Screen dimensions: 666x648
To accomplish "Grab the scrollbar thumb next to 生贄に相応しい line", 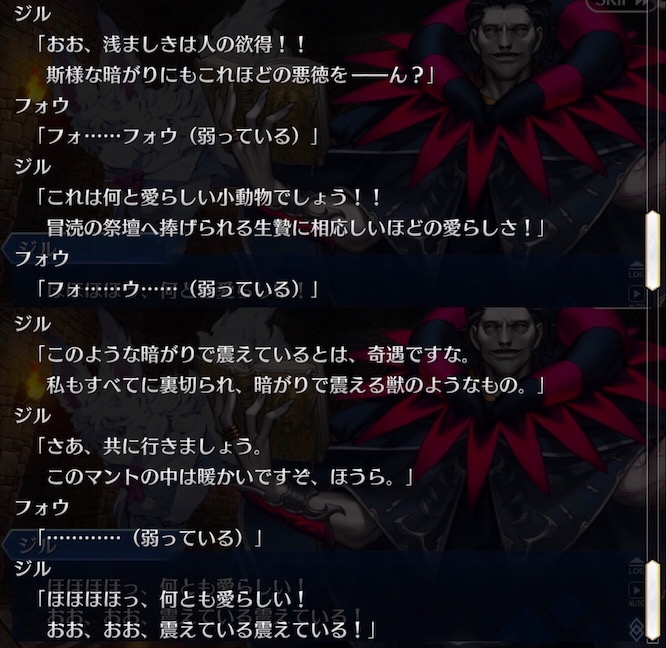I will [652, 251].
